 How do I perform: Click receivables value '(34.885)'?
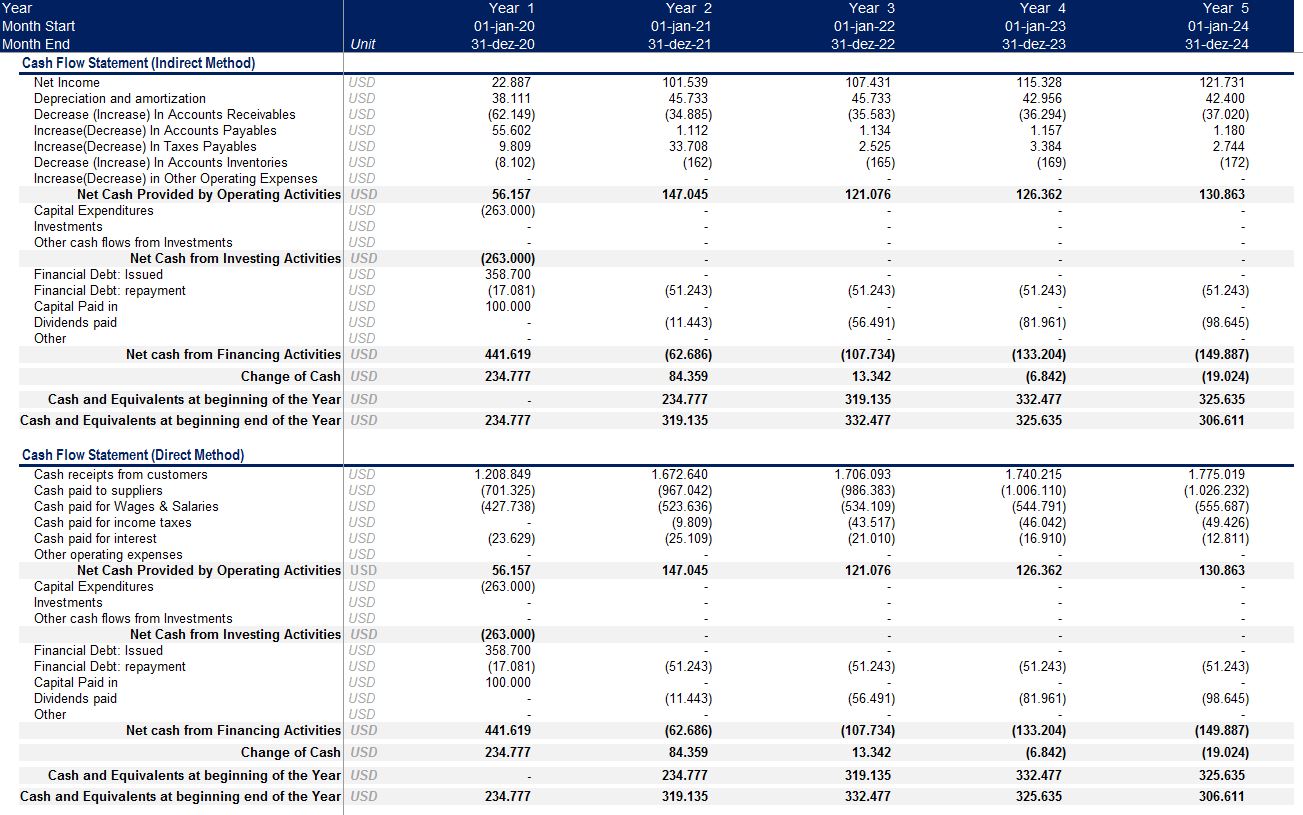pyautogui.click(x=688, y=114)
